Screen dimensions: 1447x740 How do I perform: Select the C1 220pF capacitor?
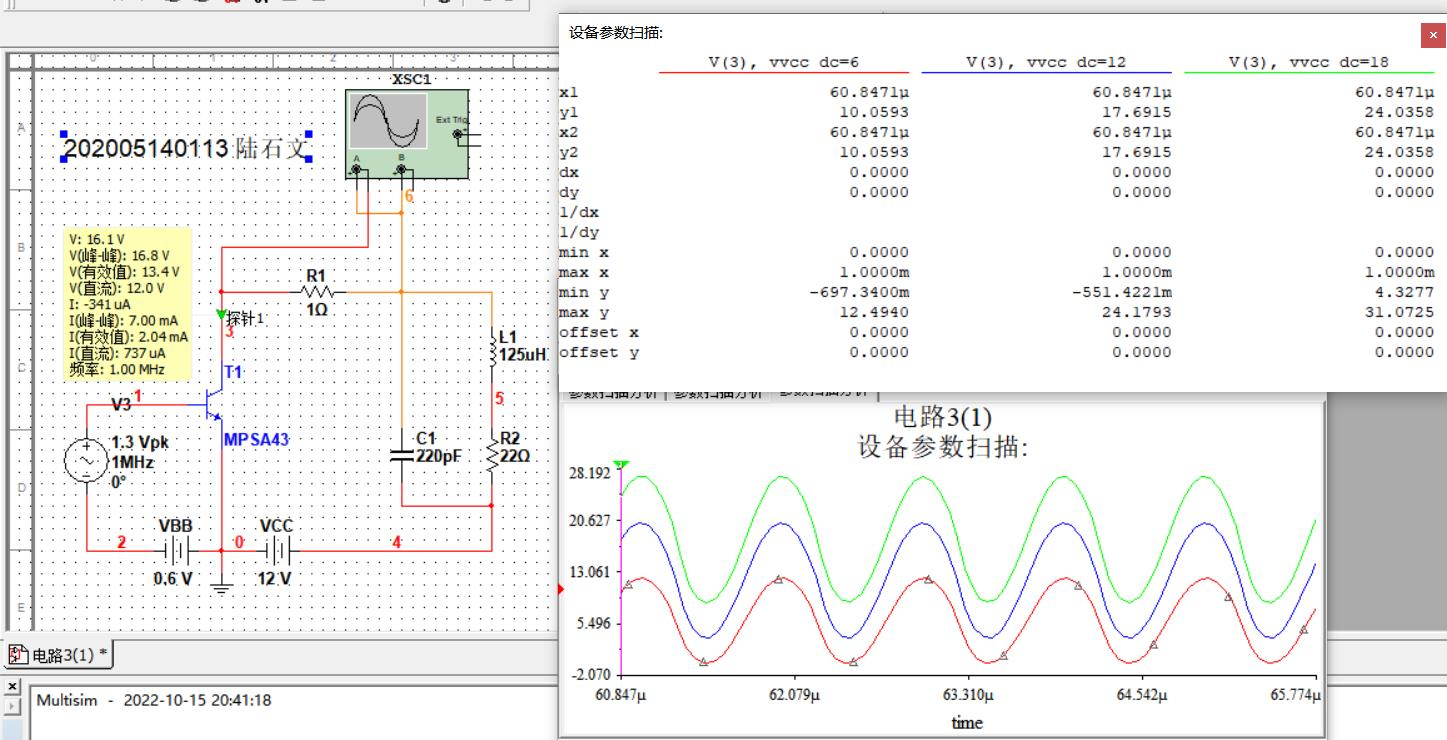point(400,453)
